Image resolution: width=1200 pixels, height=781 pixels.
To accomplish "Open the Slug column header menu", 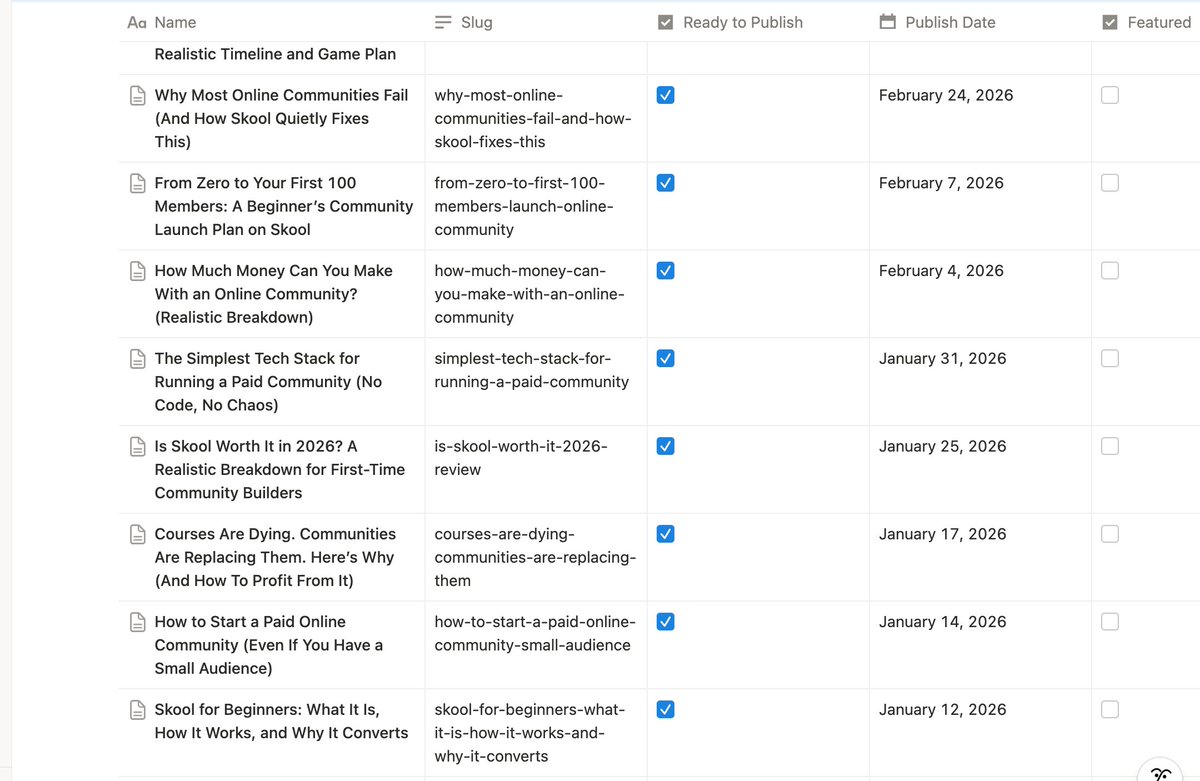I will [536, 22].
